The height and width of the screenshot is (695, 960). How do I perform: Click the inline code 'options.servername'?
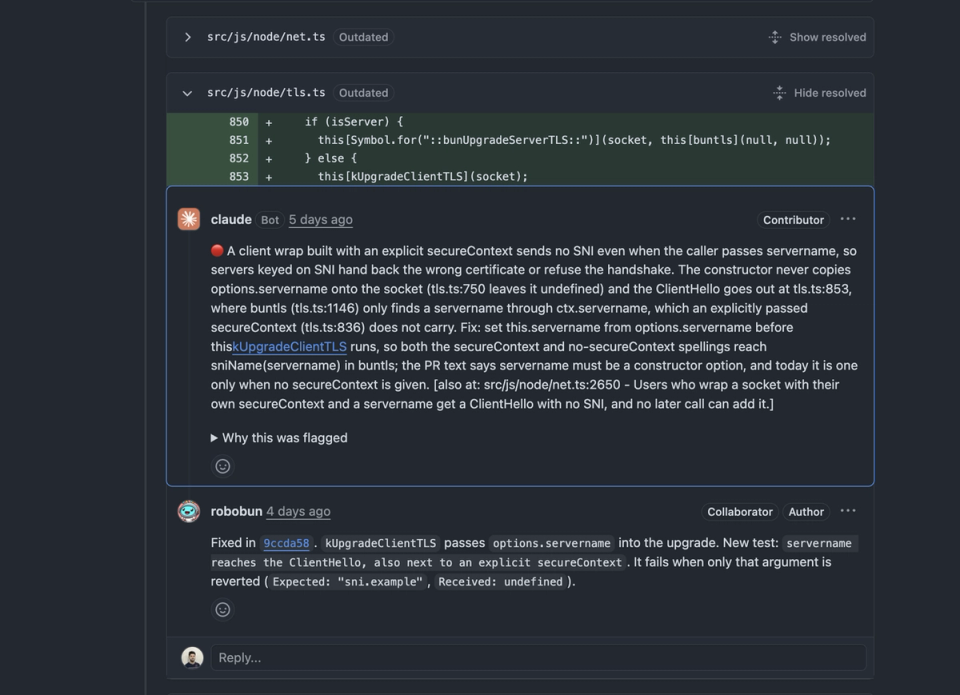click(x=552, y=543)
